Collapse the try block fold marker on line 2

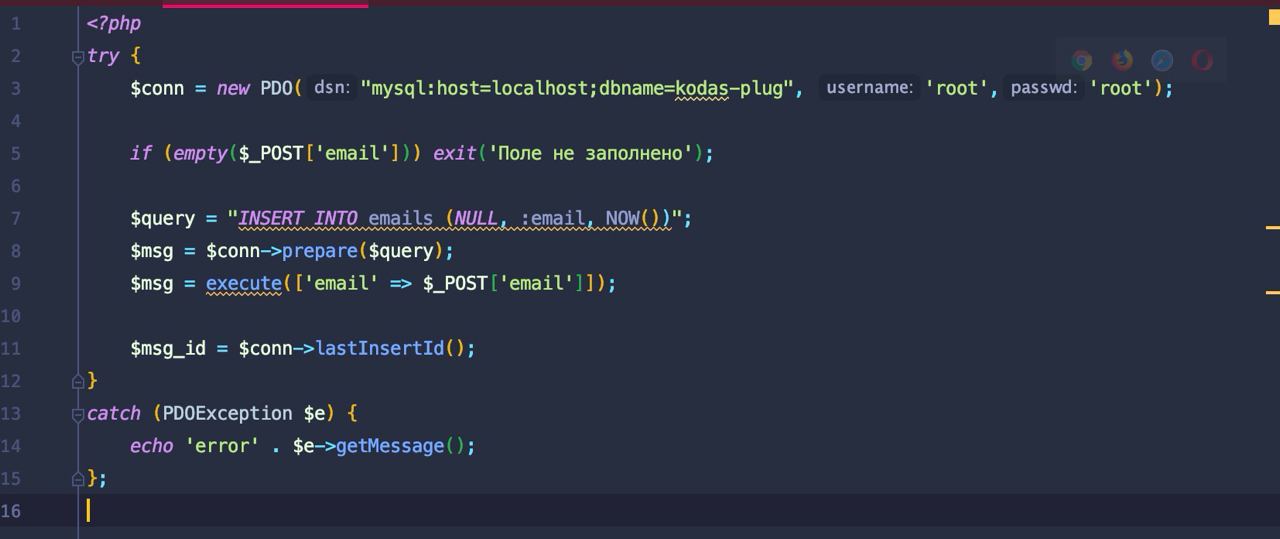[x=78, y=57]
